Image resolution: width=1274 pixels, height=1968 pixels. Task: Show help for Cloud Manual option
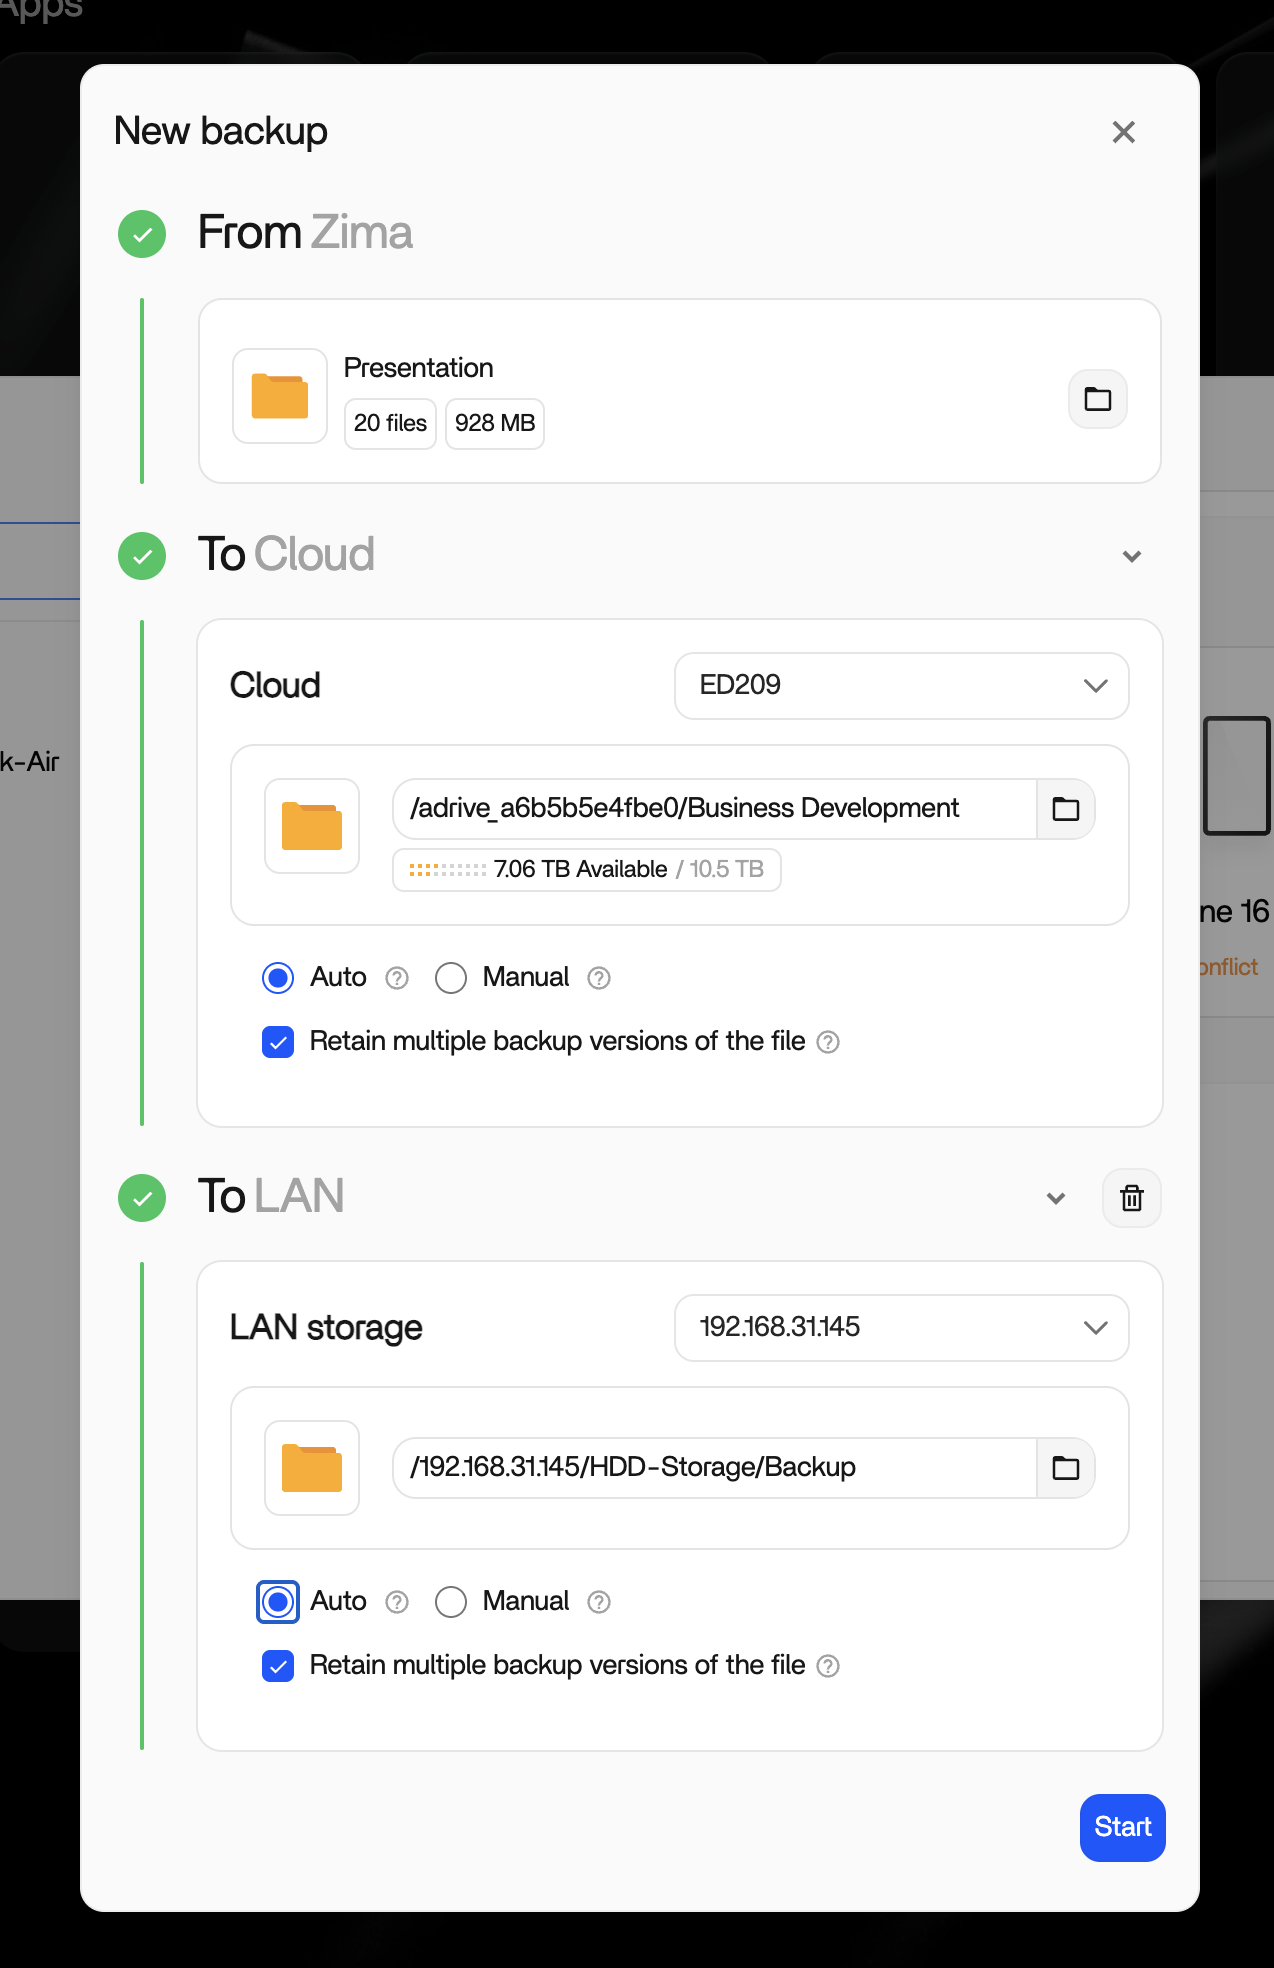coord(599,978)
